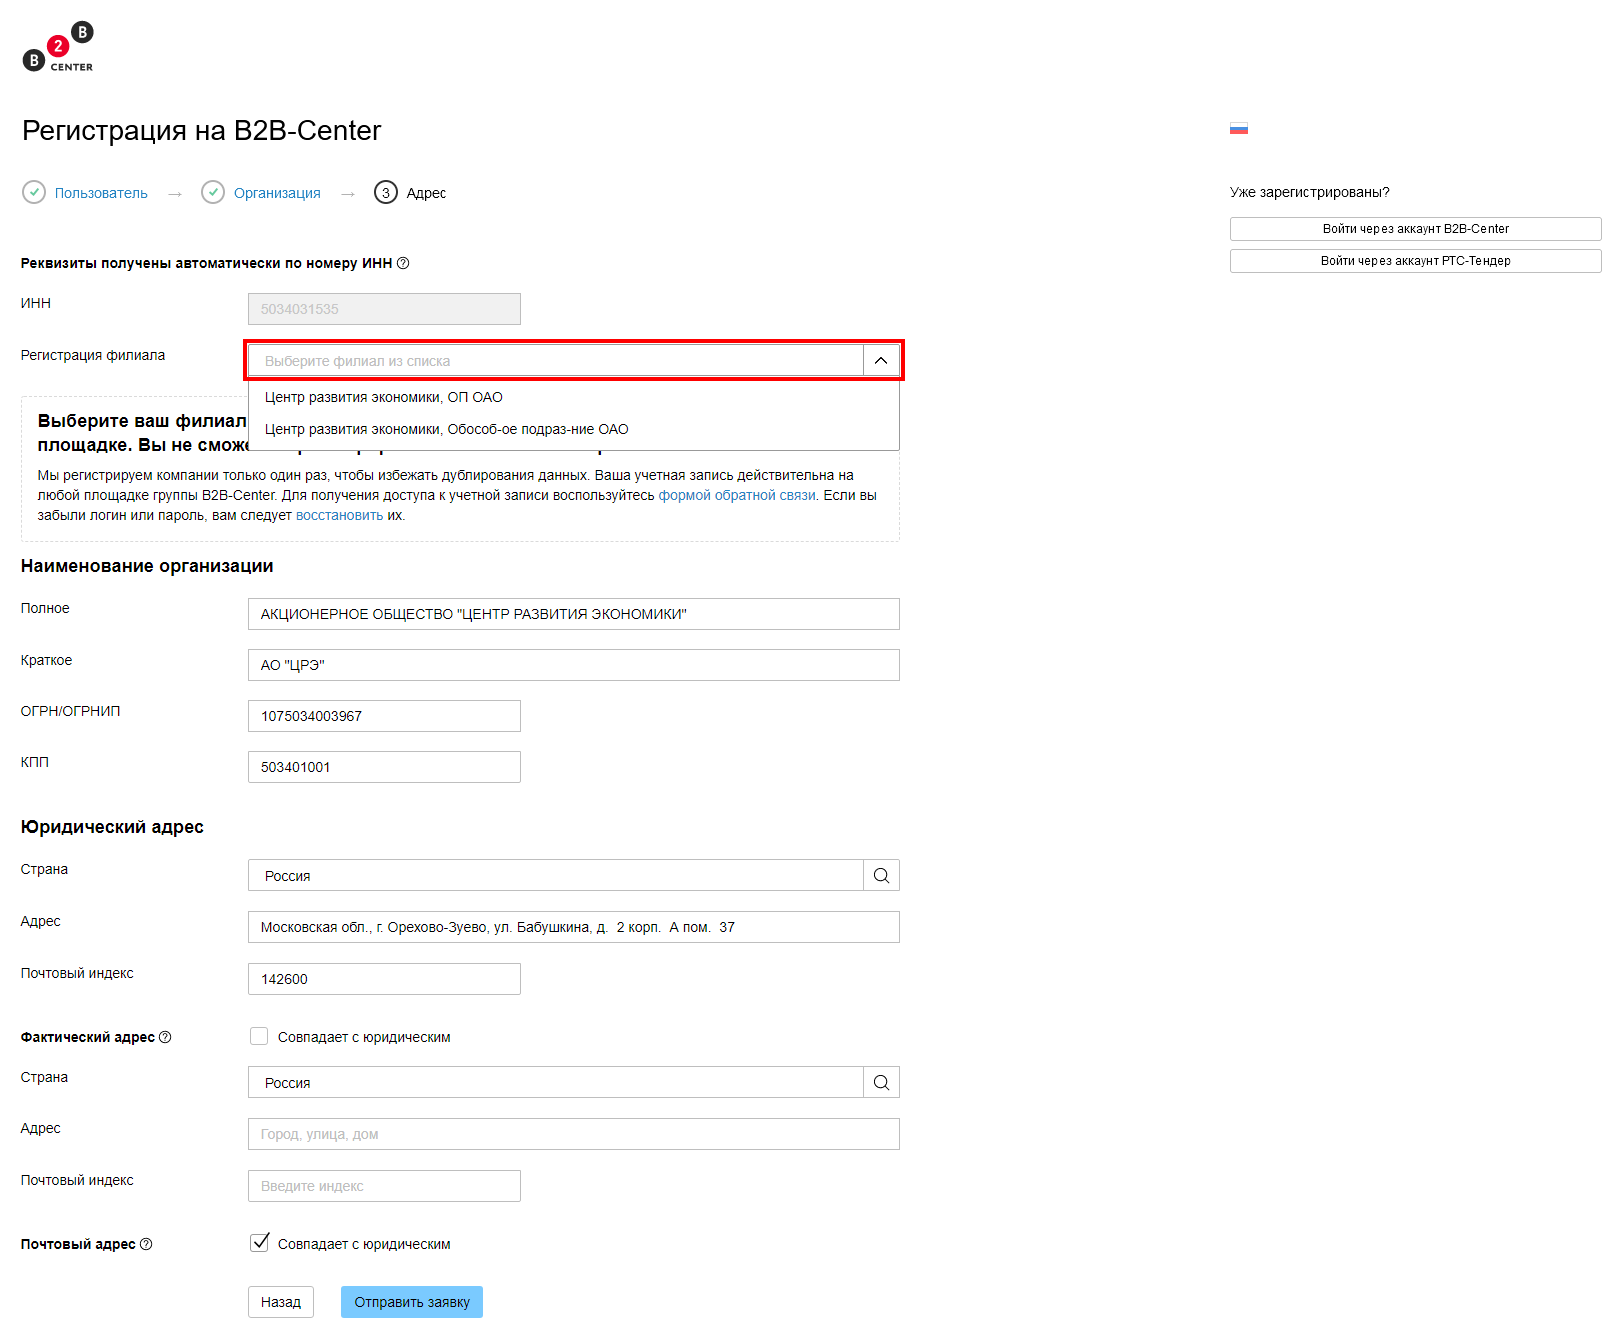Click legal address Страна field with Россия

point(556,875)
